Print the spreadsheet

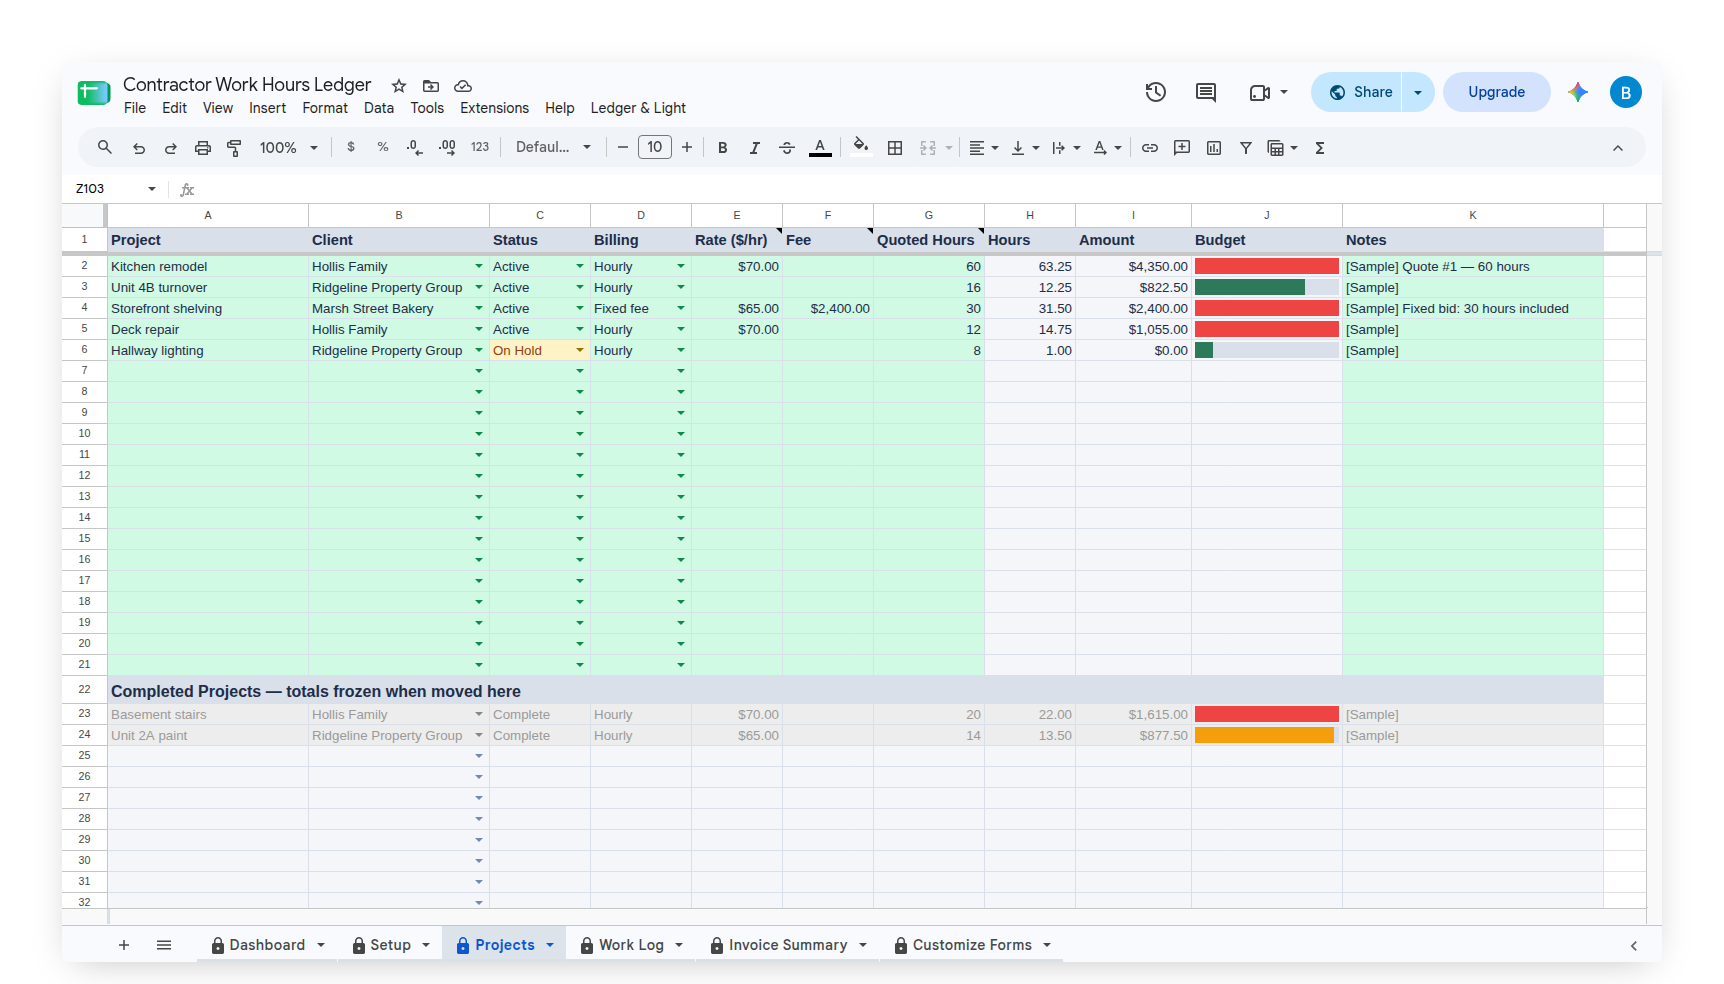[203, 148]
